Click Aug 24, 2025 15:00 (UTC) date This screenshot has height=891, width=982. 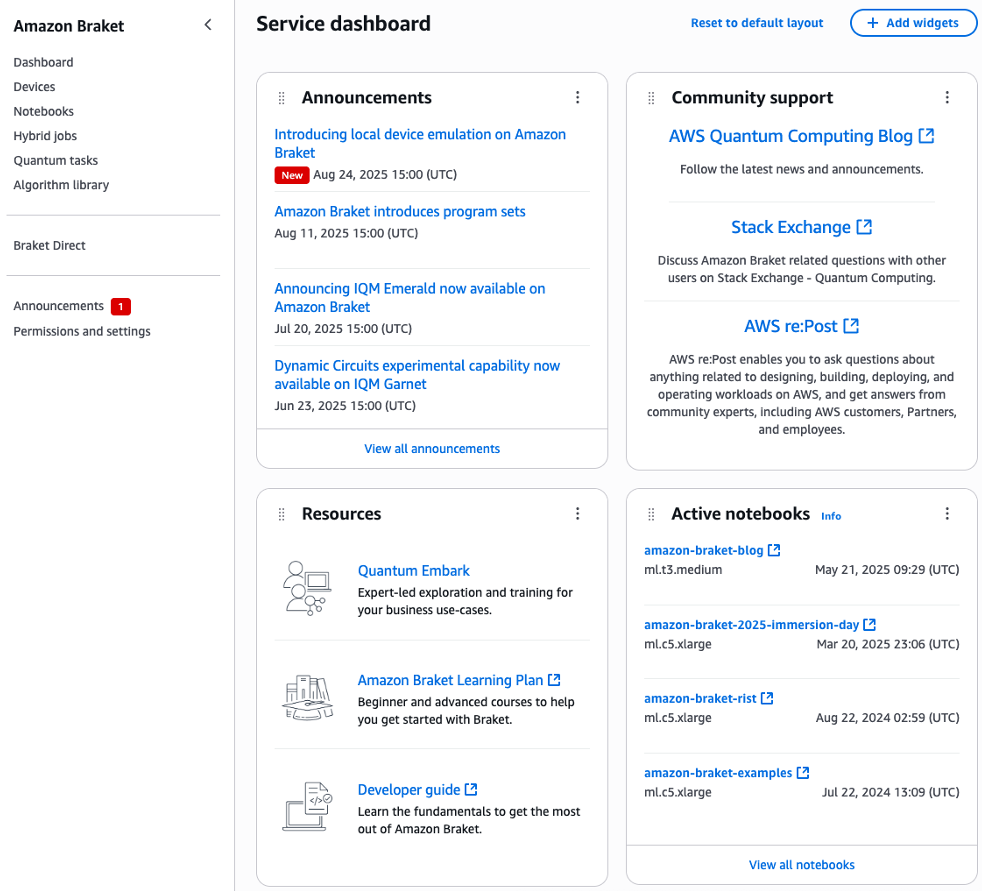coord(385,175)
